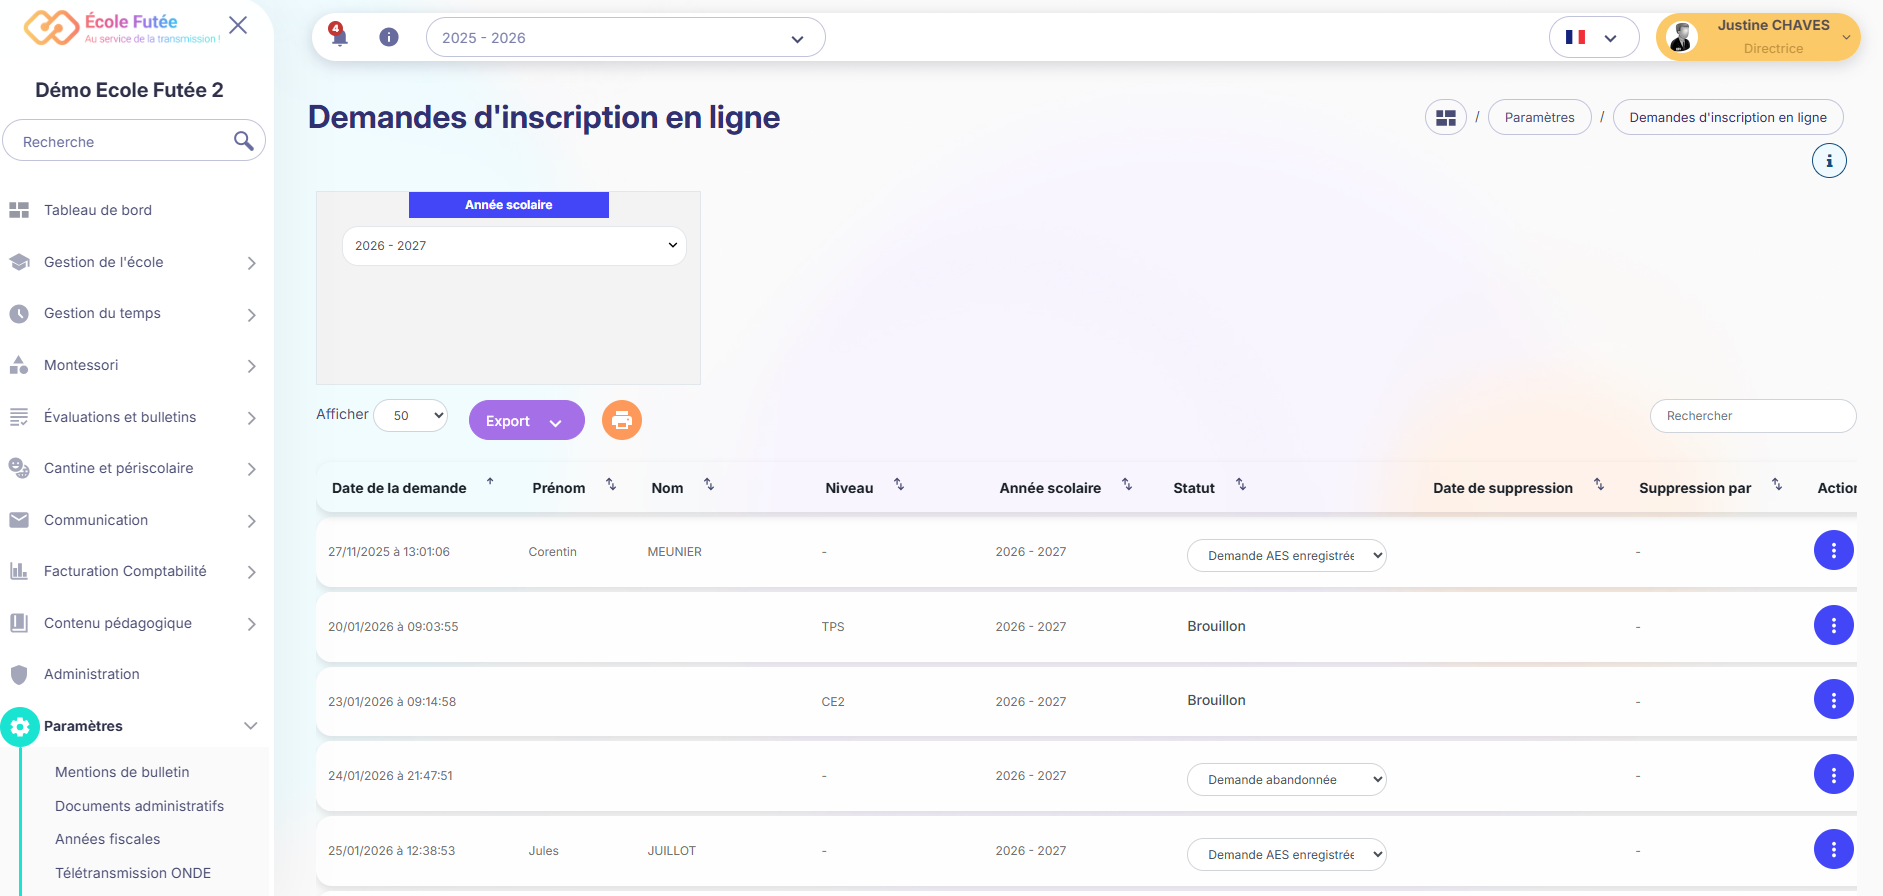Image resolution: width=1883 pixels, height=896 pixels.
Task: Open the dashboard grid icon in breadcrumb
Action: point(1445,117)
